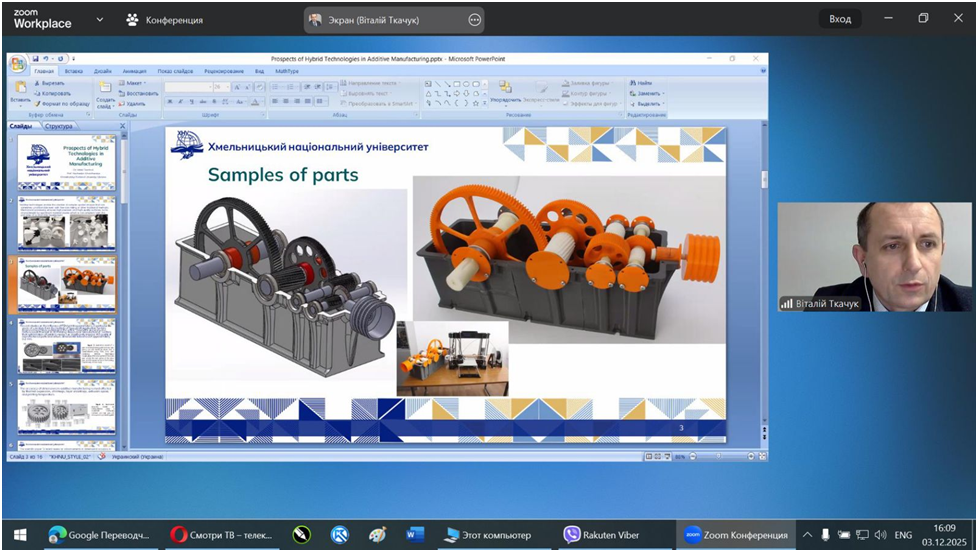This screenshot has width=978, height=552.
Task: Expand the Zoom Workplace dropdown arrow
Action: pyautogui.click(x=99, y=19)
